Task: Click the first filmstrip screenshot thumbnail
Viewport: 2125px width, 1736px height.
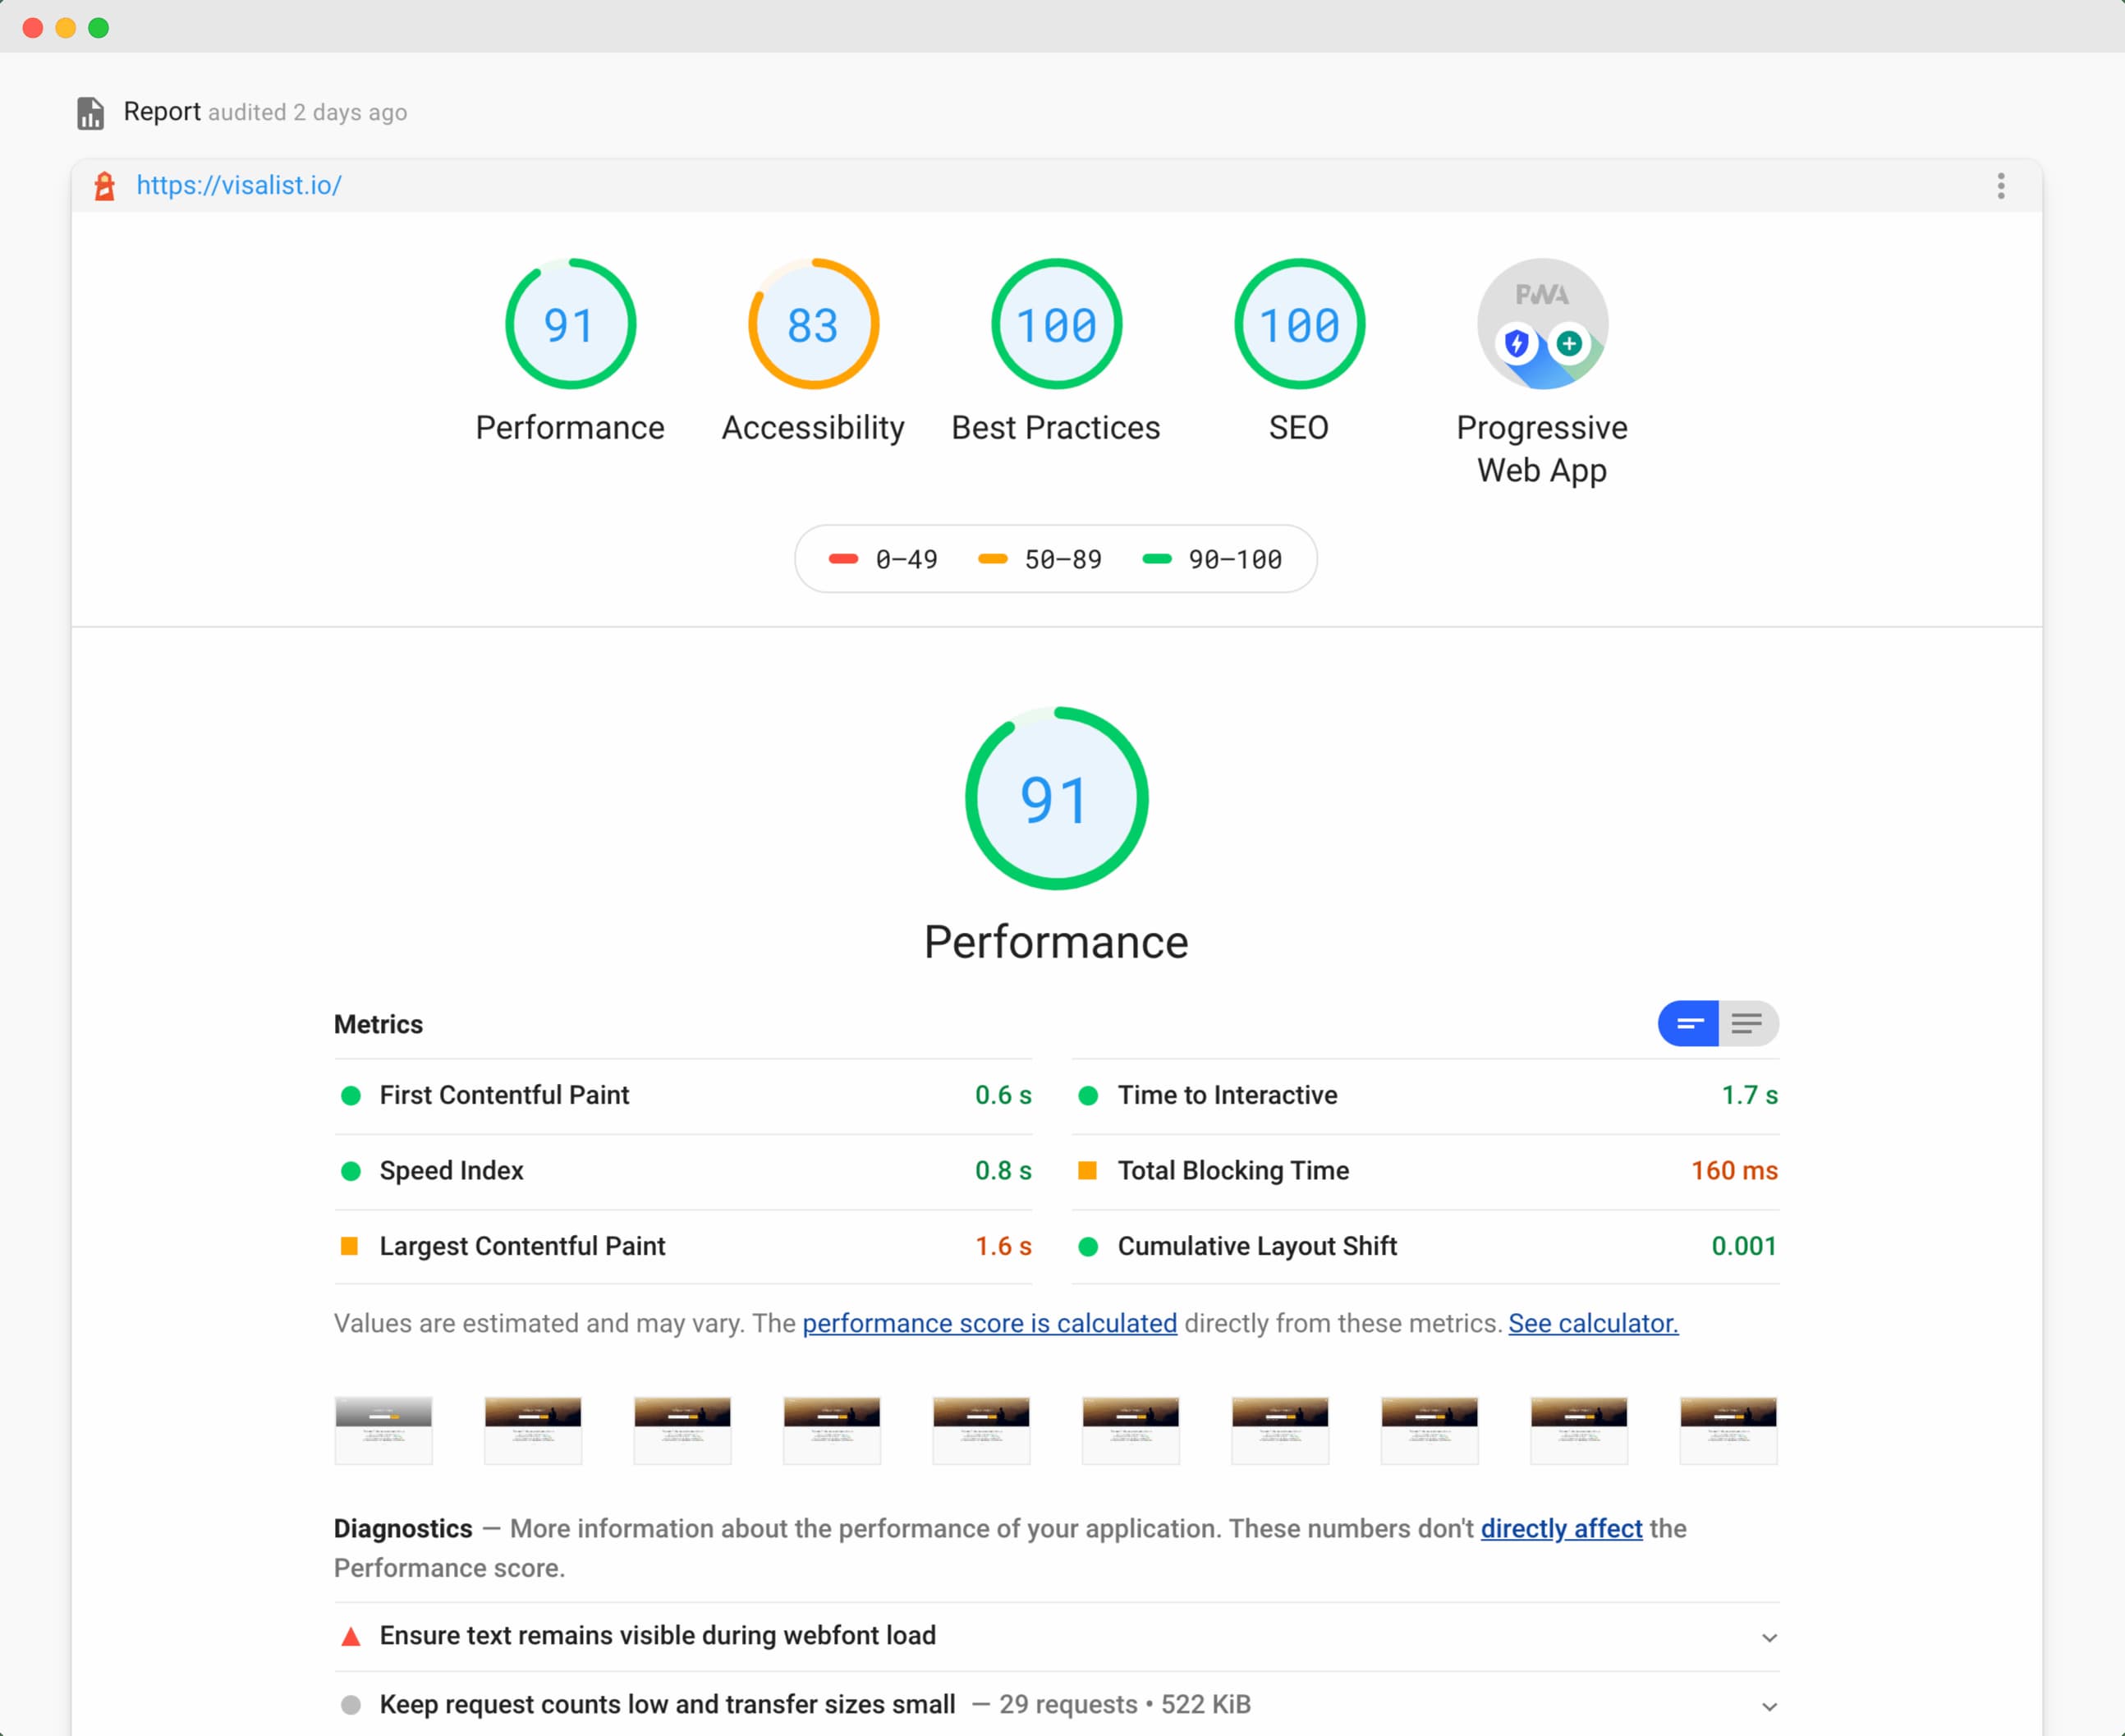Action: pos(383,1430)
